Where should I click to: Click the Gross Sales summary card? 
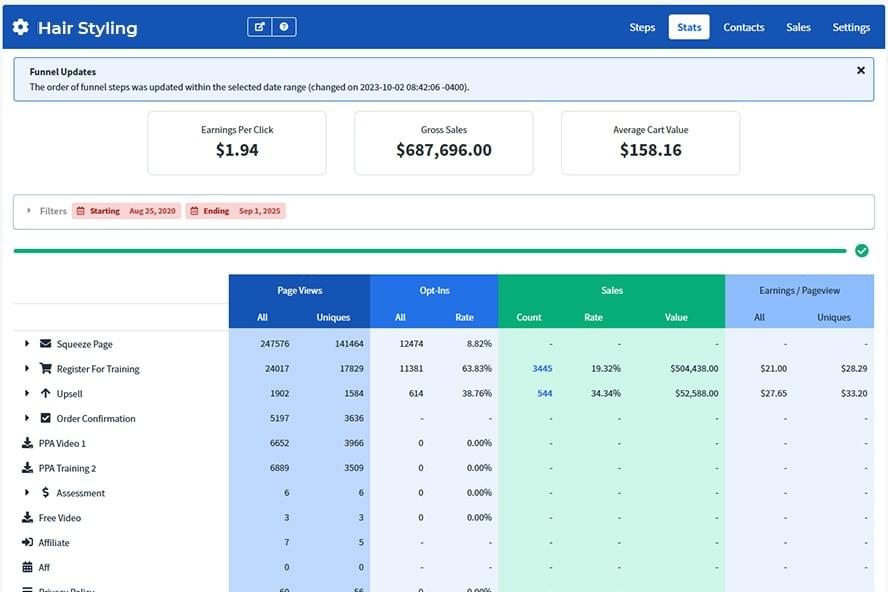point(443,143)
